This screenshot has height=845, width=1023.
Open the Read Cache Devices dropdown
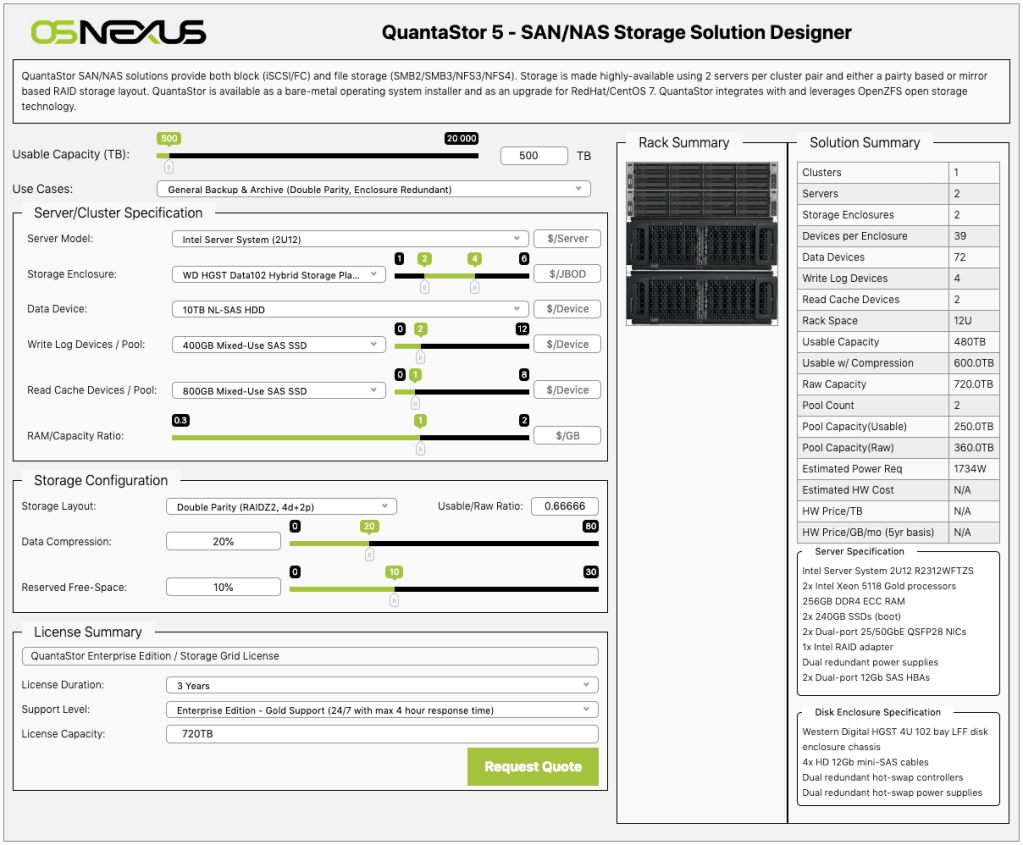tap(278, 389)
